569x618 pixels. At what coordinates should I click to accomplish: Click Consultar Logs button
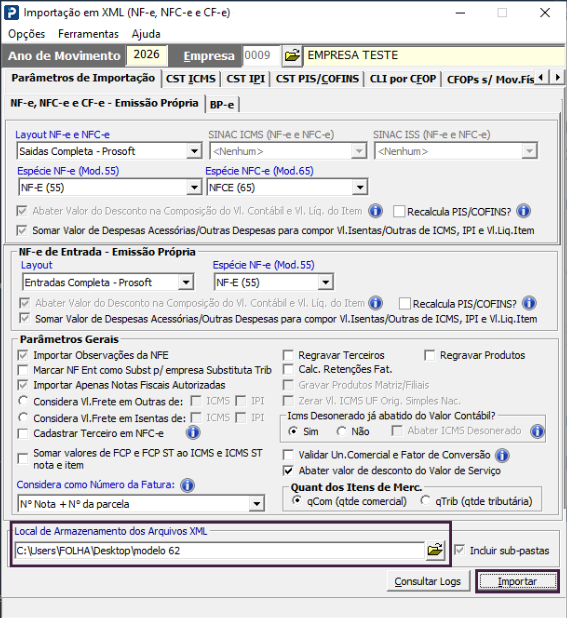coord(428,581)
